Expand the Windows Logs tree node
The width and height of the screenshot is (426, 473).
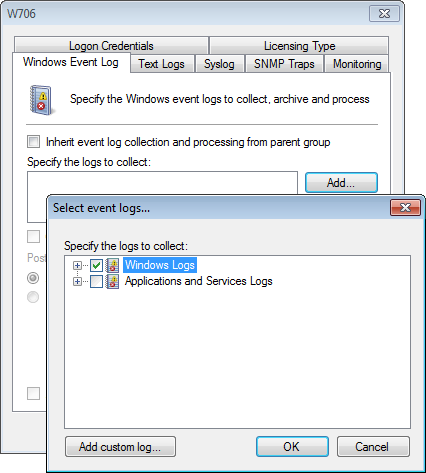click(x=77, y=265)
